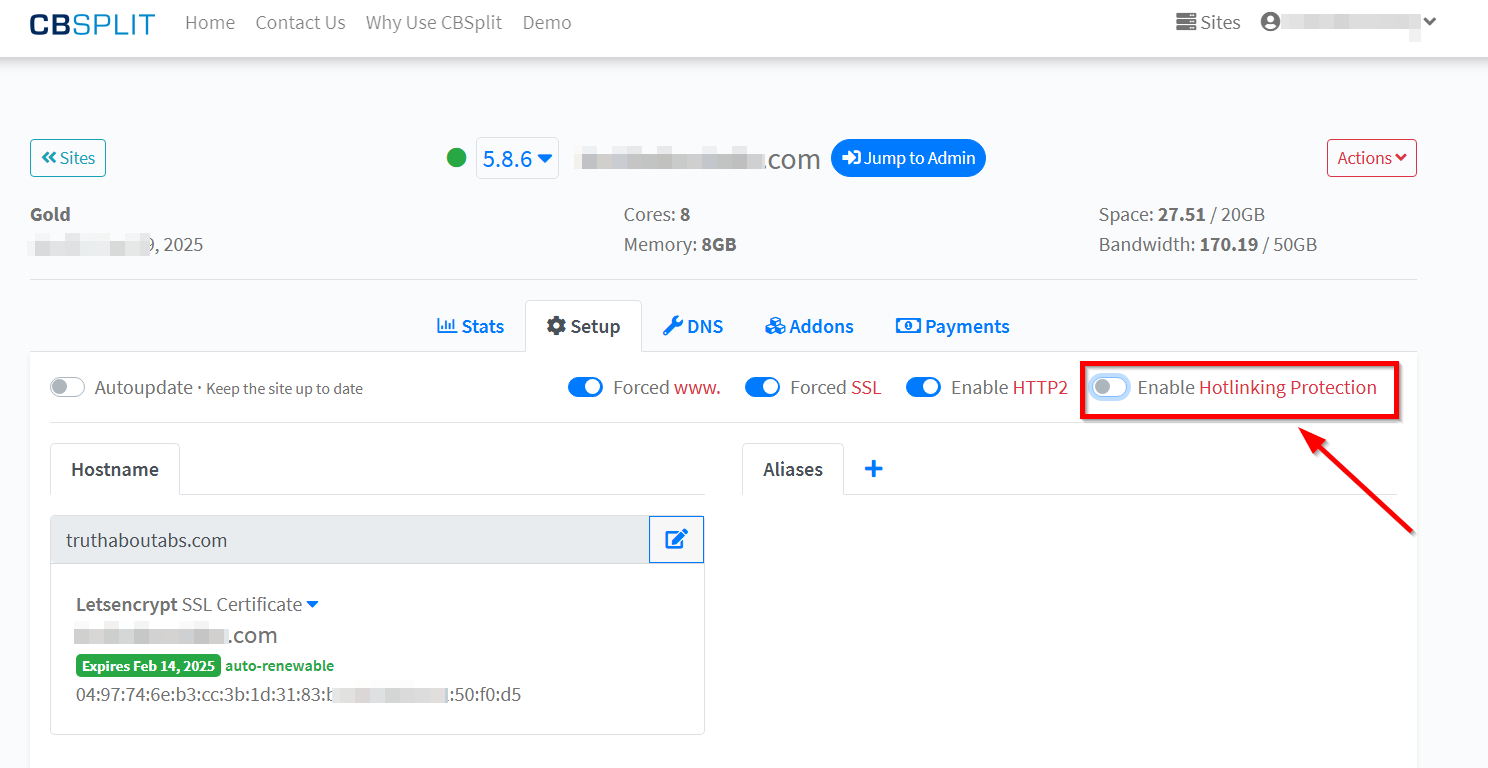Expand the red Actions dropdown
Image resolution: width=1488 pixels, height=768 pixels.
[x=1371, y=158]
